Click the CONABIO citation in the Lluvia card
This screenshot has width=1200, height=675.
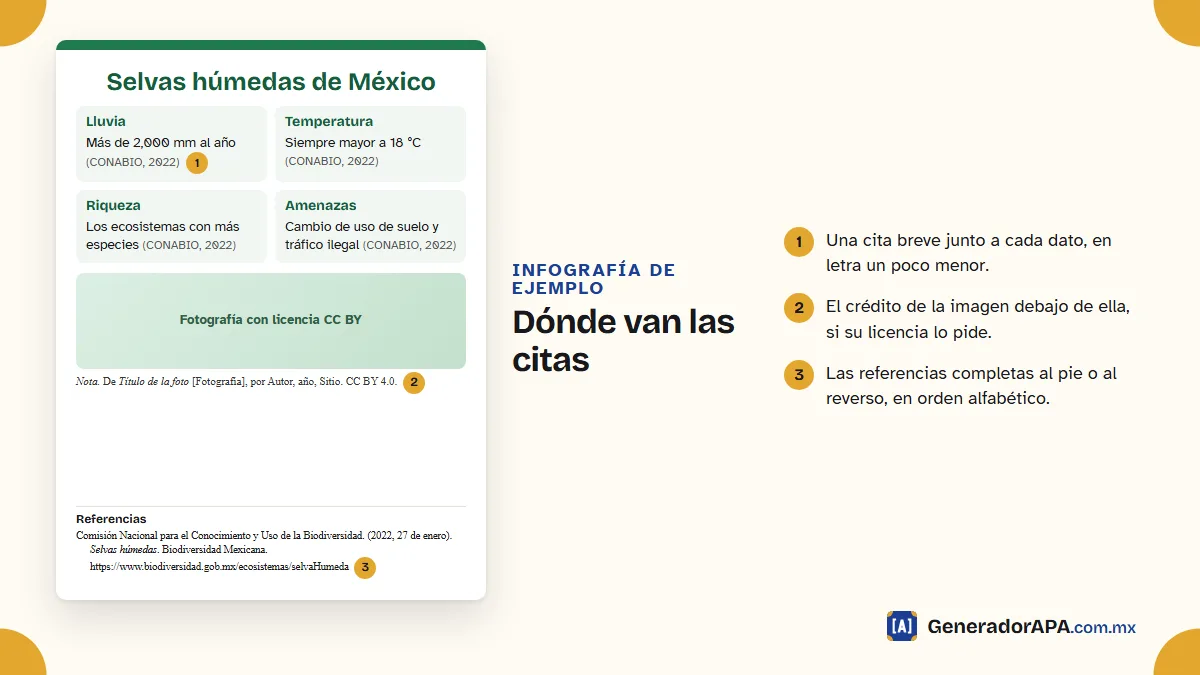[x=133, y=162]
